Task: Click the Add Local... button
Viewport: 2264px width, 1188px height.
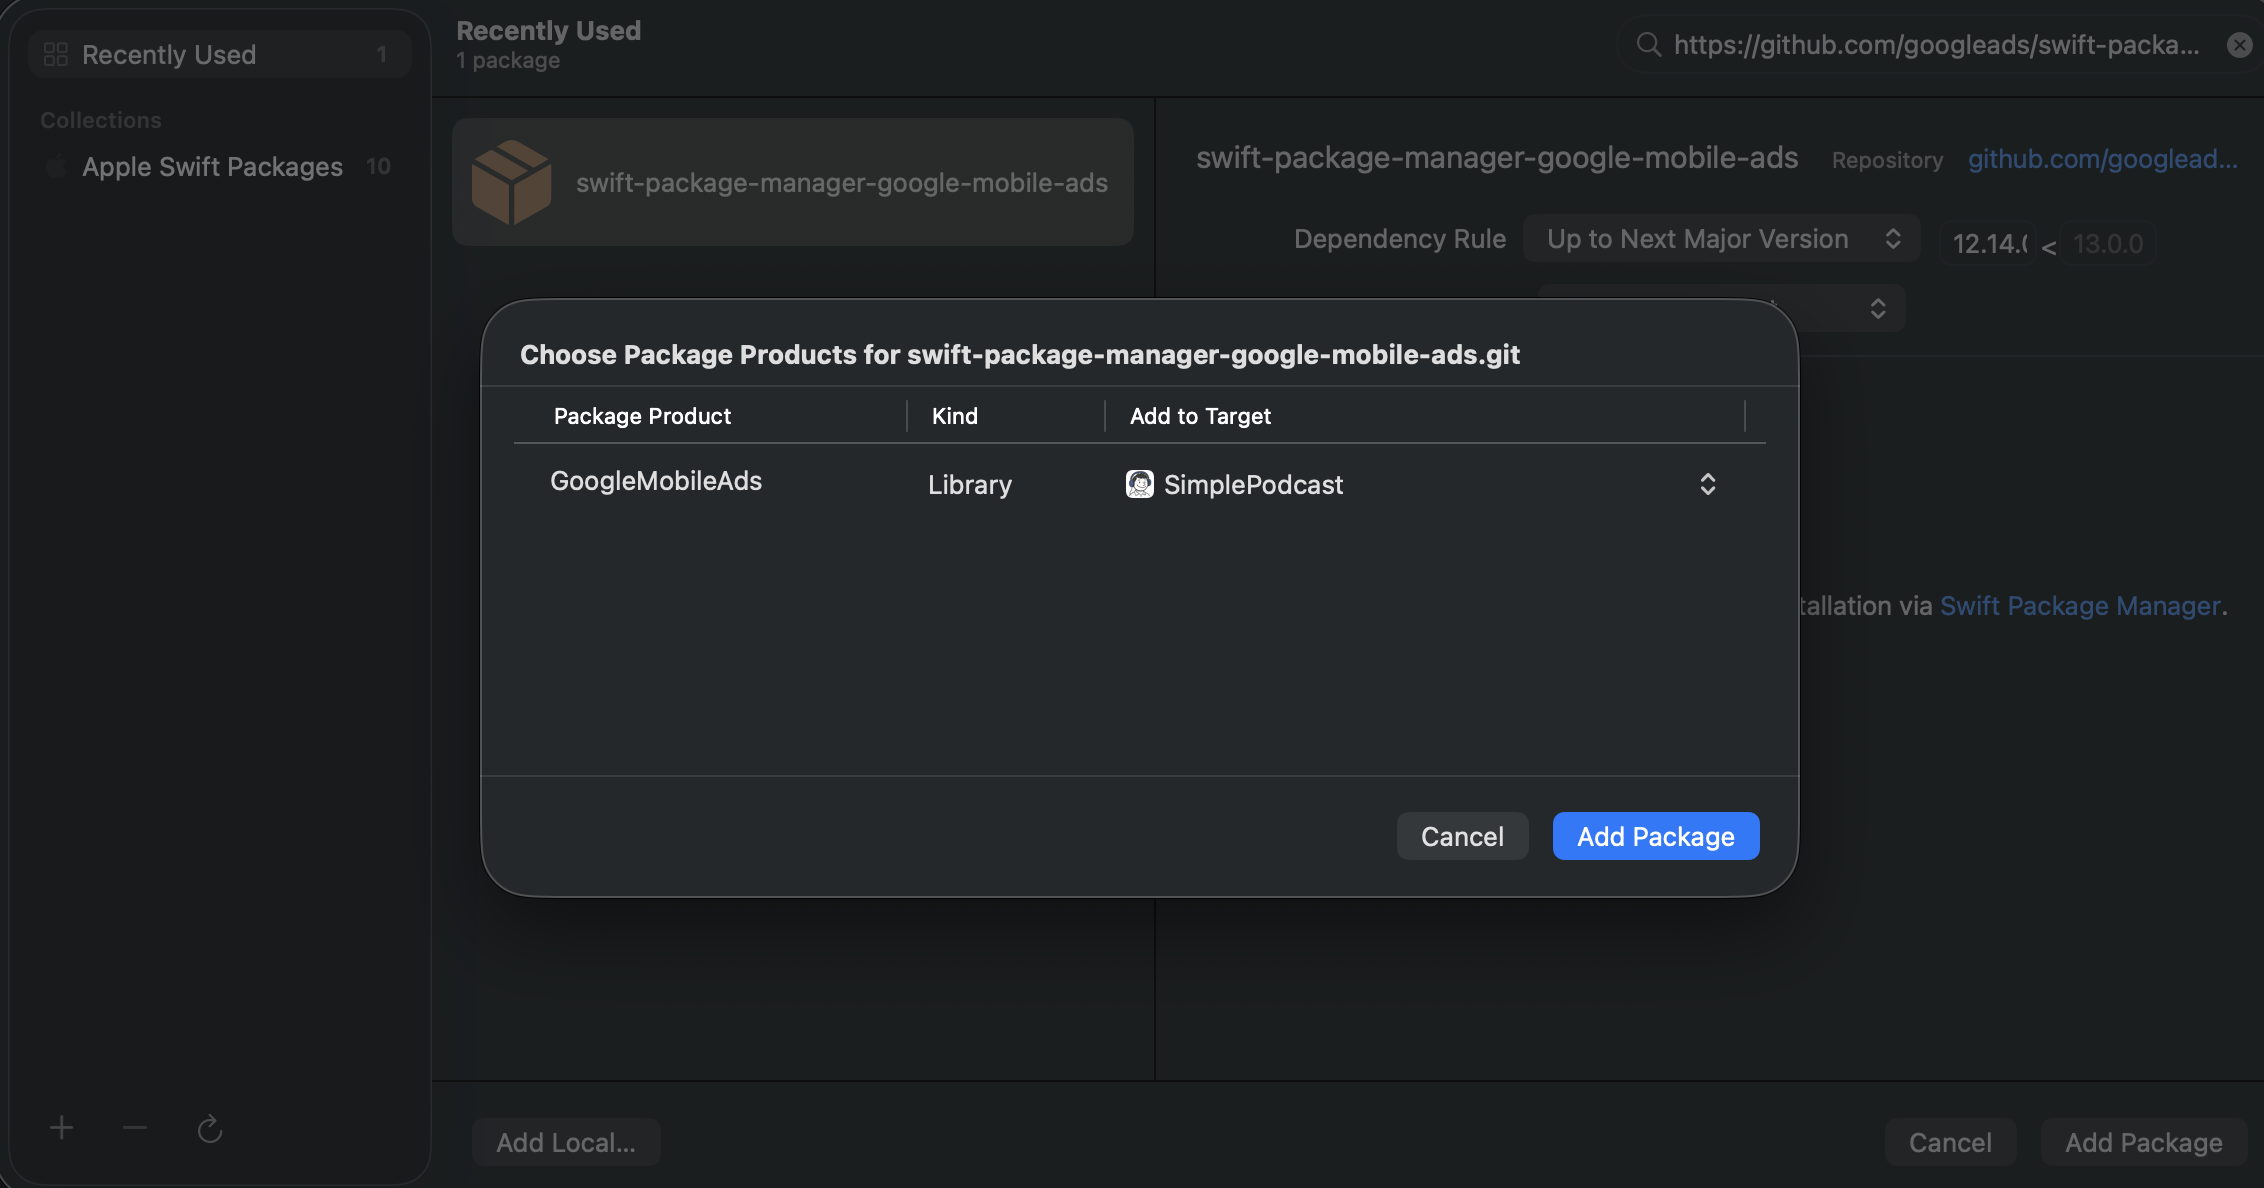Action: click(x=566, y=1142)
